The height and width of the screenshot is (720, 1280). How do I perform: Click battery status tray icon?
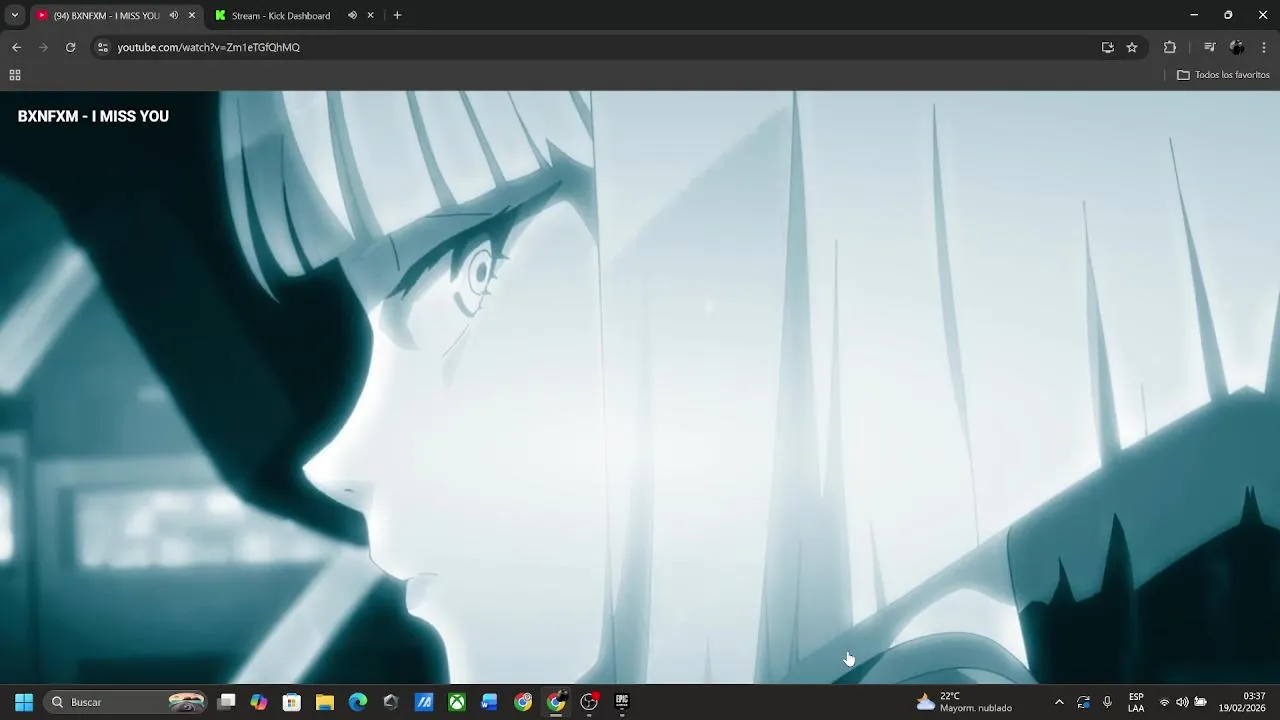1201,702
